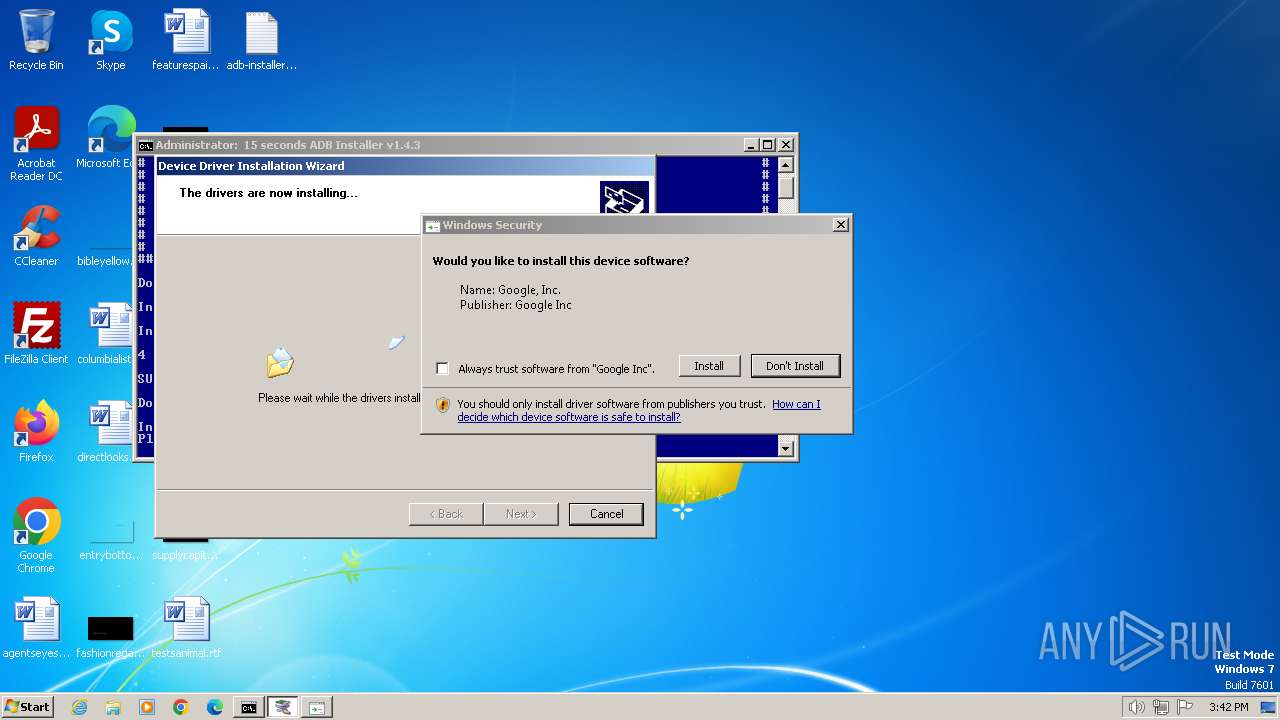
Task: Close the Windows Security dialog
Action: tap(841, 225)
